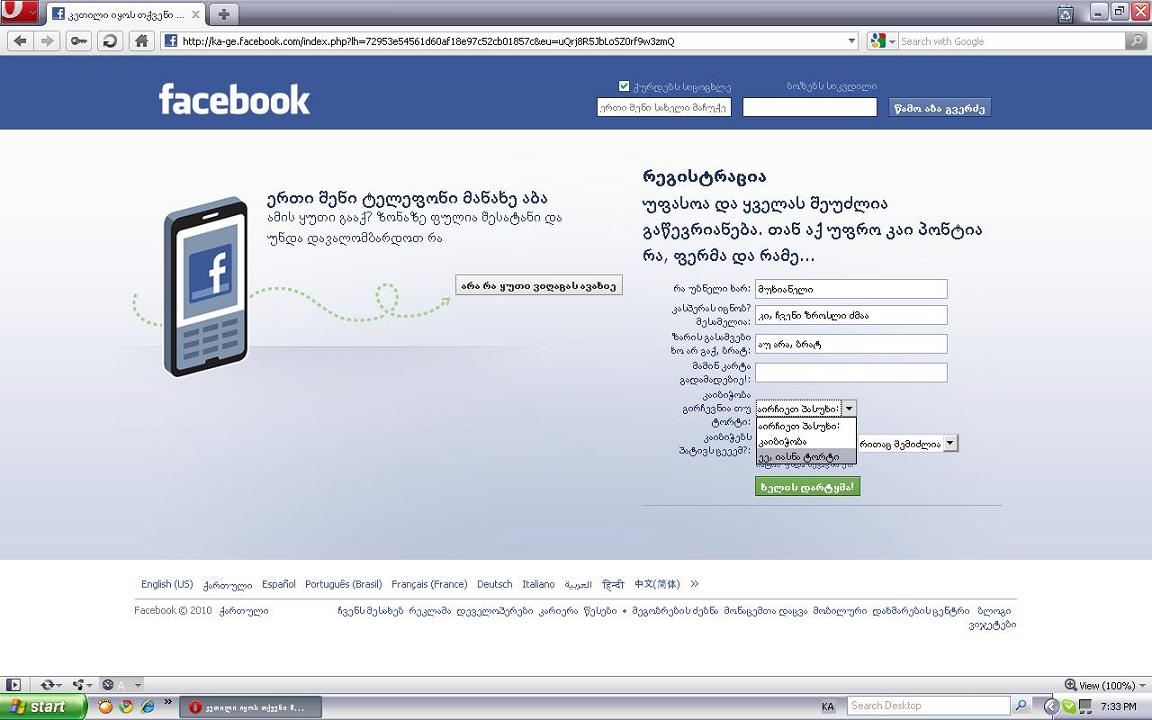Toggle the Opera panel sidebar button
Viewport: 1152px width, 720px height.
(13, 685)
